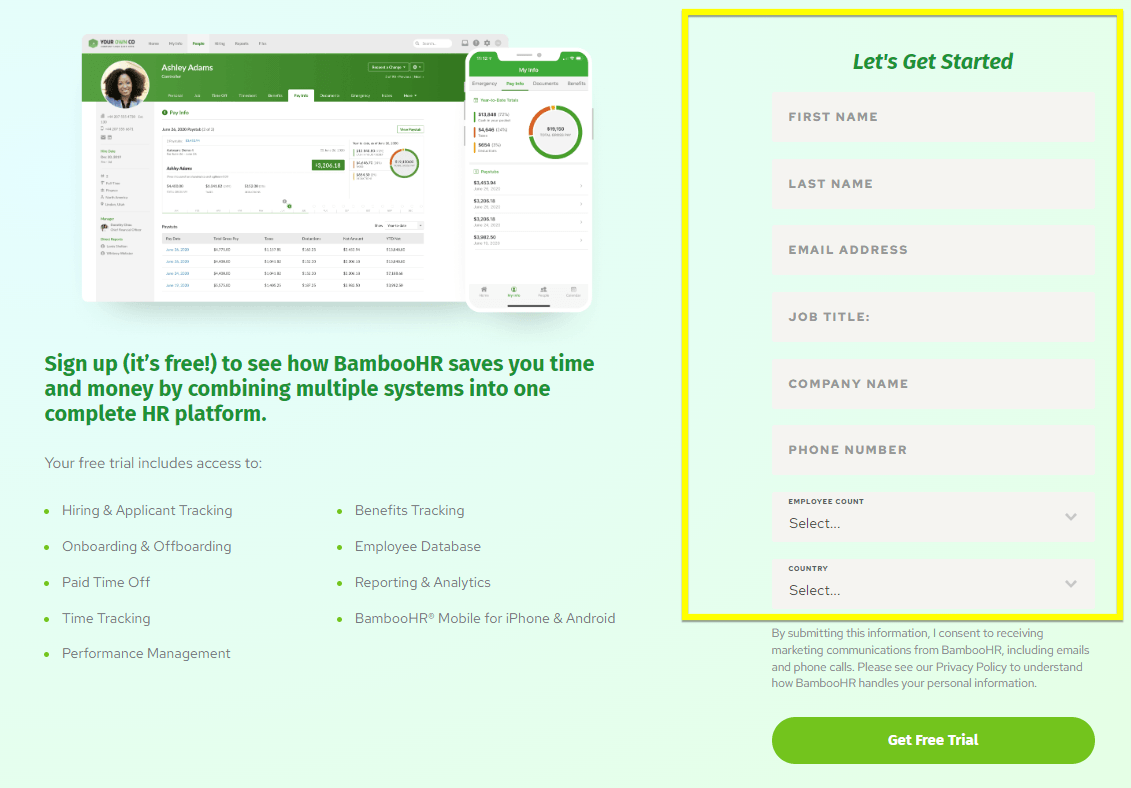Click the "Let's Get Started" heading
This screenshot has width=1131, height=788.
click(933, 61)
